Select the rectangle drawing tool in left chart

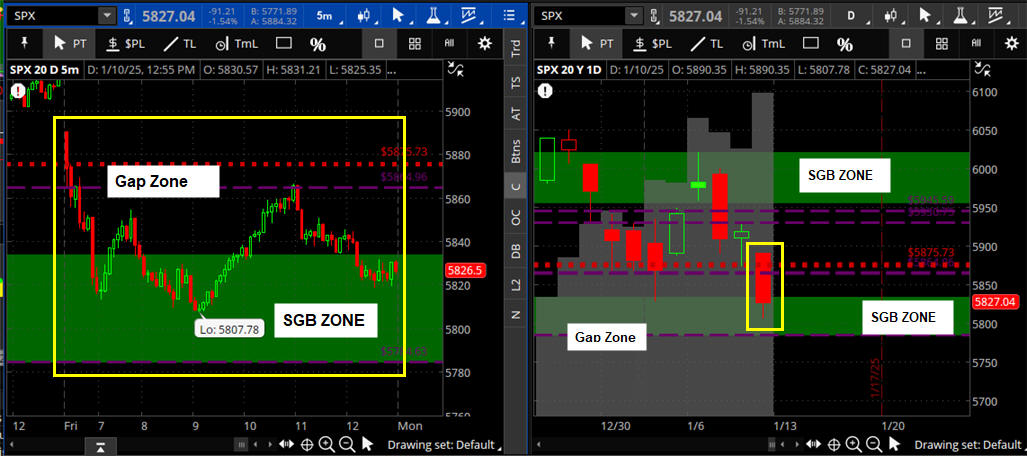coord(284,44)
